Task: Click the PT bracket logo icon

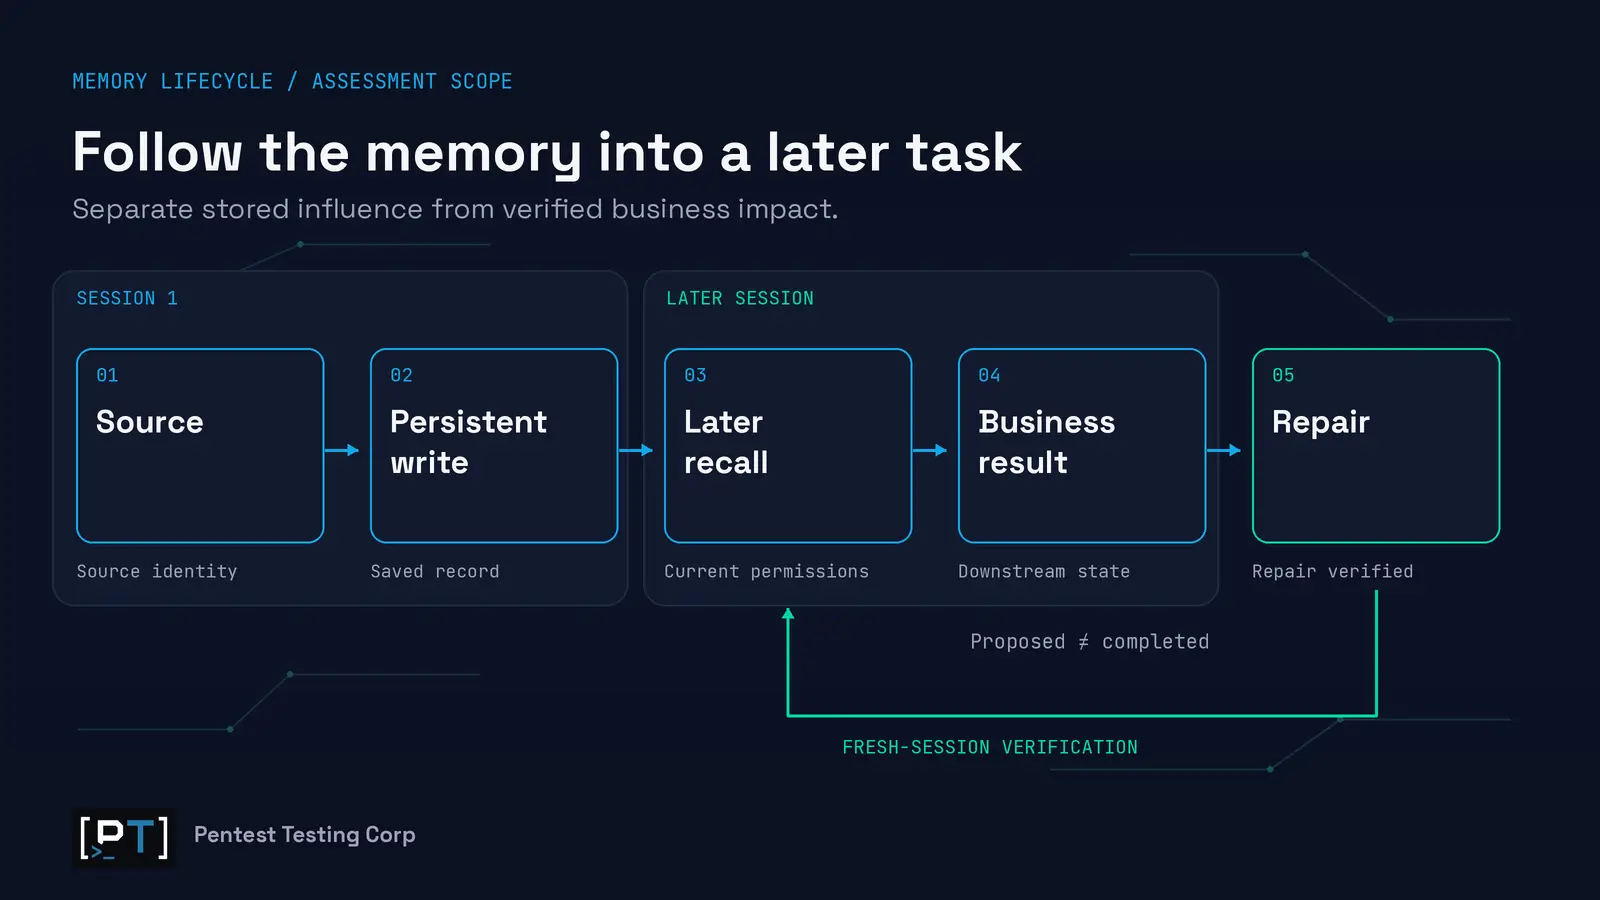Action: [124, 837]
